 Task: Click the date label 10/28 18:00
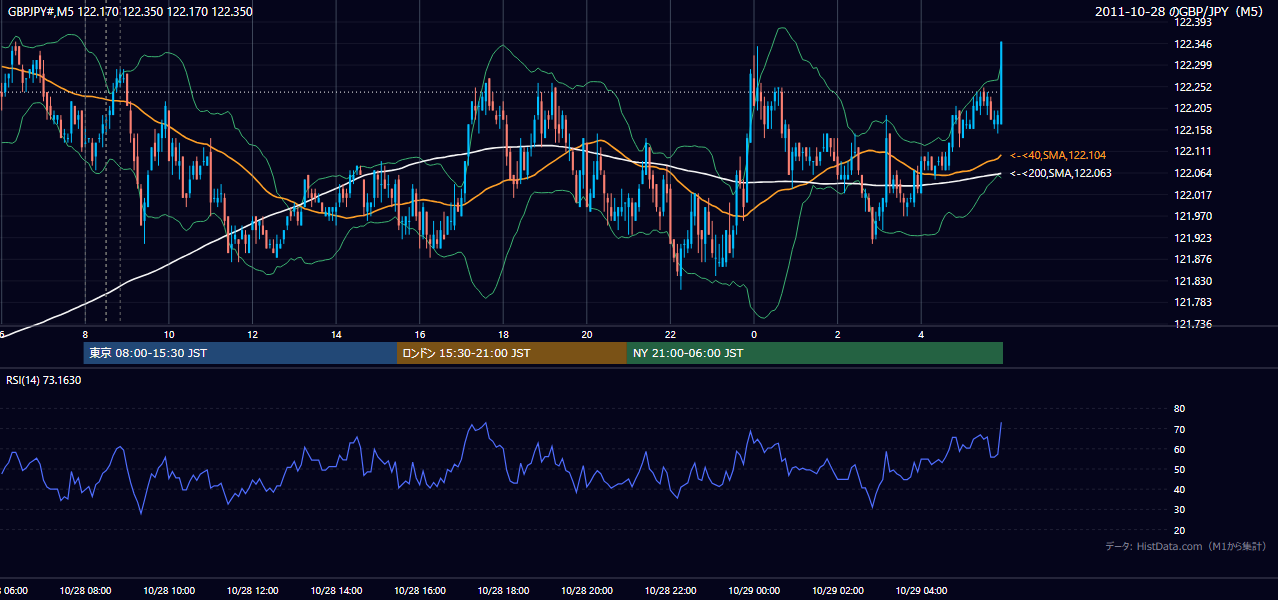pos(503,590)
